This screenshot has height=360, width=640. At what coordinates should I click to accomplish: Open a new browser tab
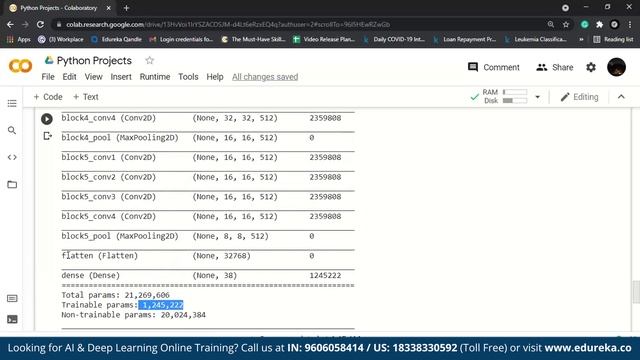pyautogui.click(x=126, y=8)
